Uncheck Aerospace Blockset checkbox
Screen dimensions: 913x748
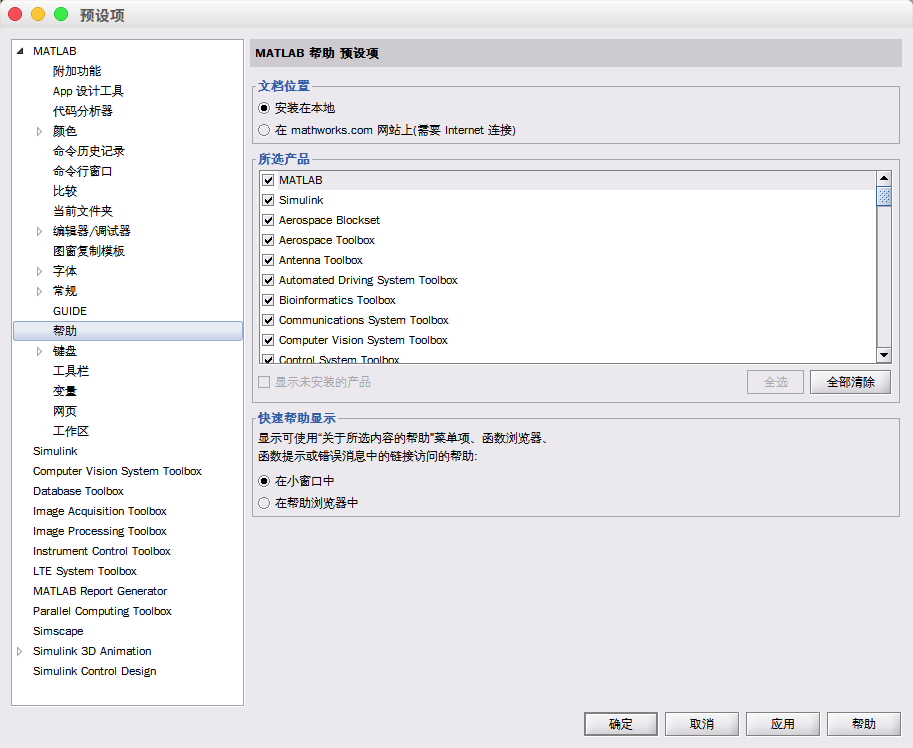268,221
